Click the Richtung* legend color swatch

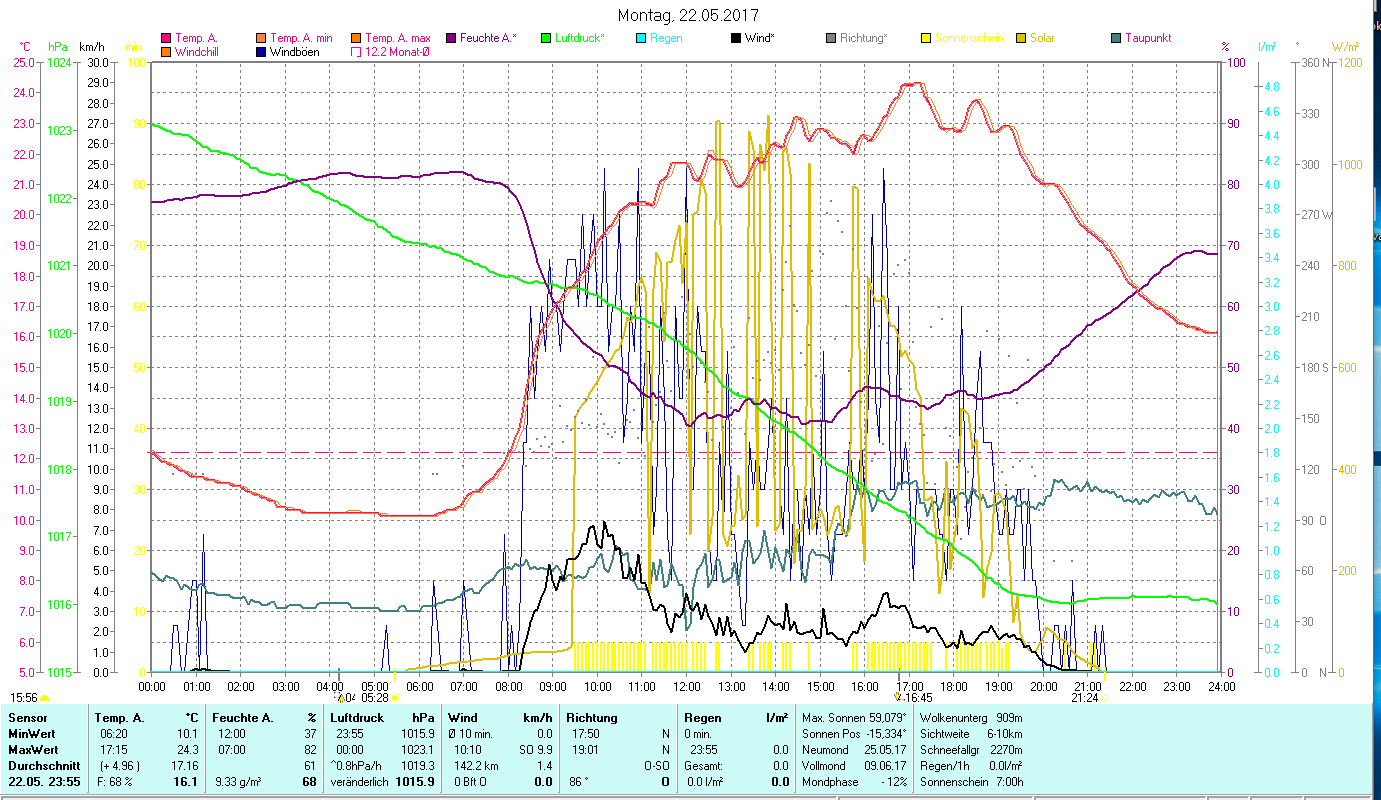[x=831, y=38]
